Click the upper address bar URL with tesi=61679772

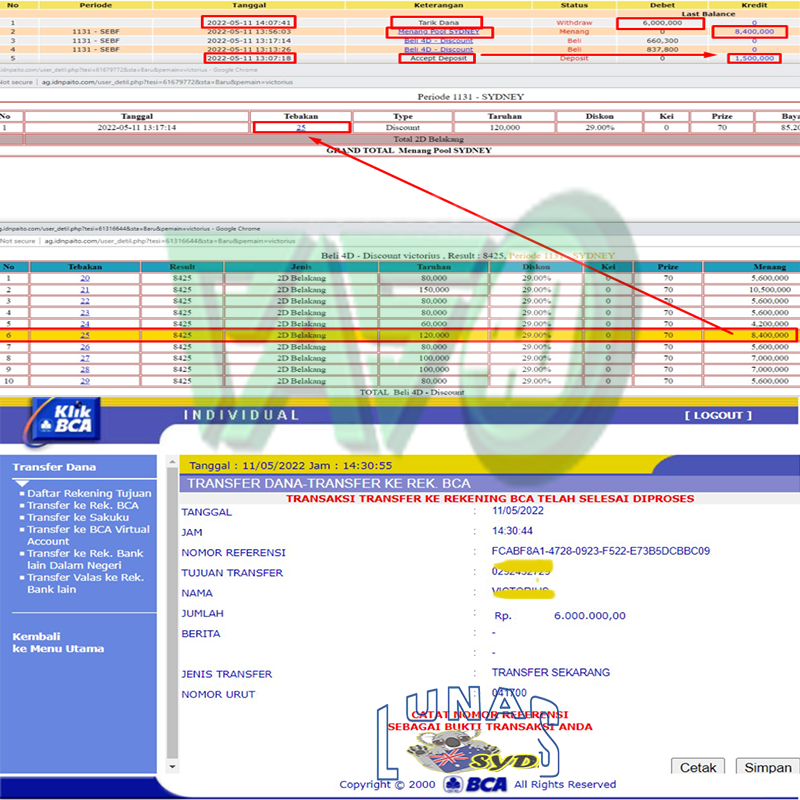click(167, 82)
